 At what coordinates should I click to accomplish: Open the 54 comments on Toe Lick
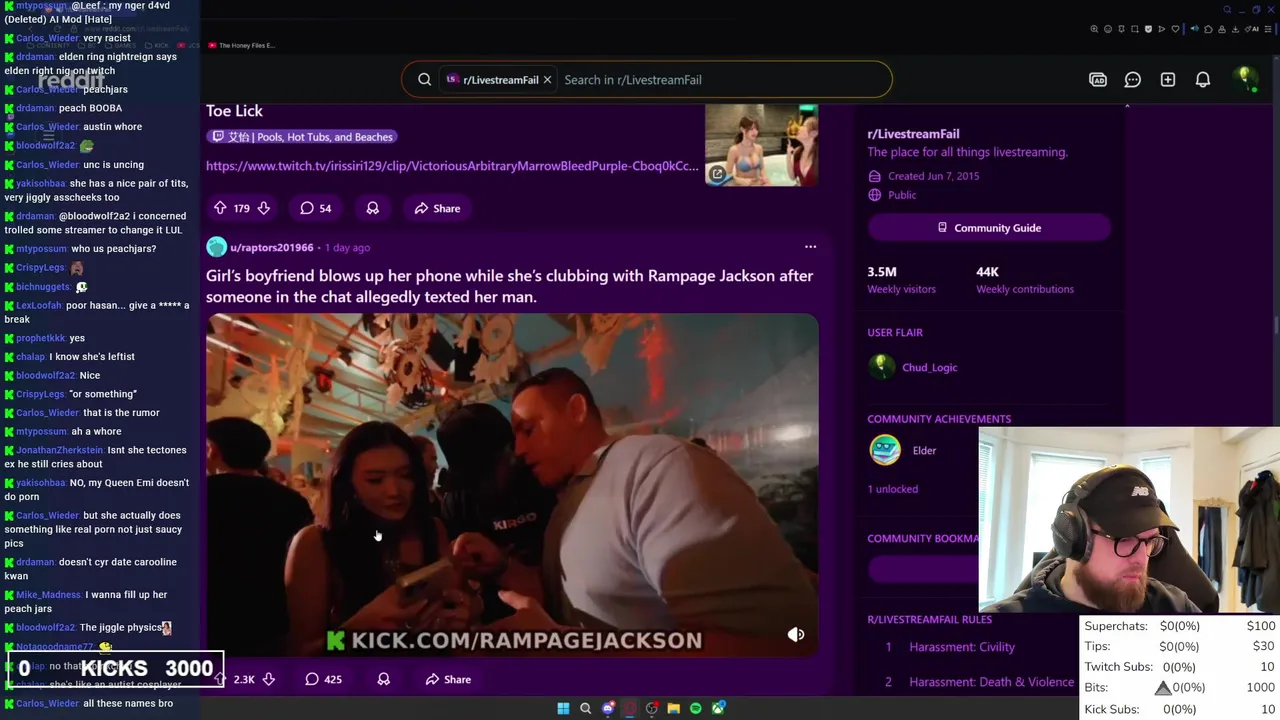tap(315, 208)
